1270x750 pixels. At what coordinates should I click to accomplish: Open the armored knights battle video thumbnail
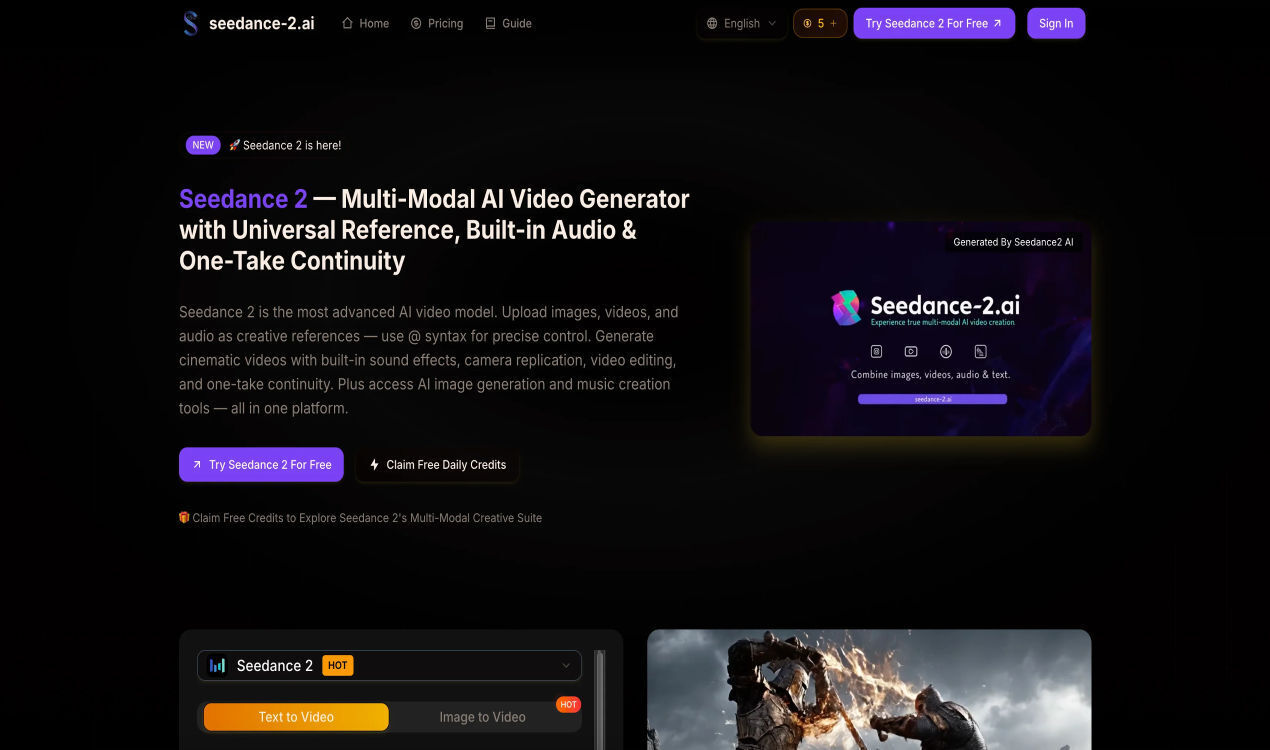868,690
